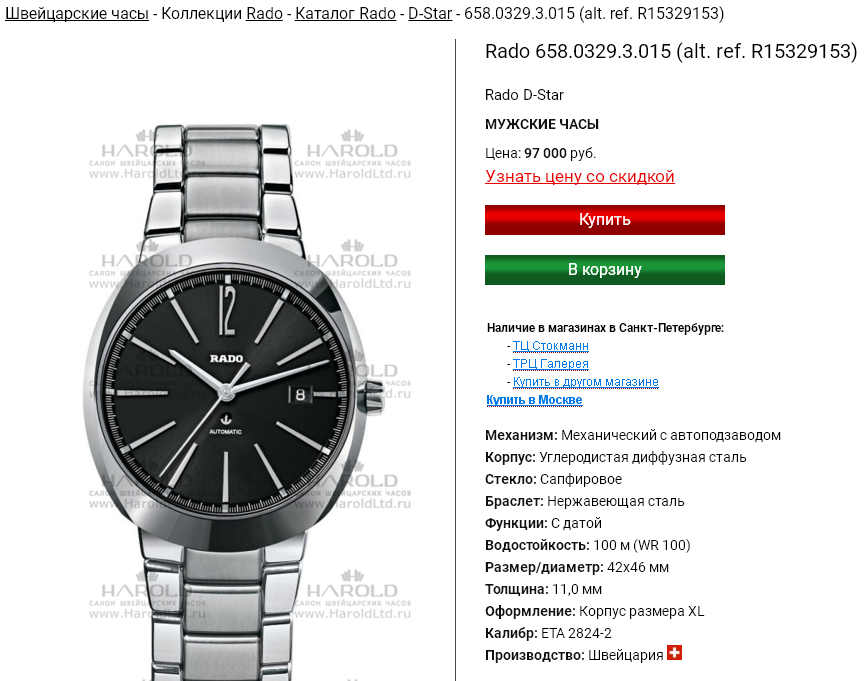Open the Швейцарские часы breadcrumb link
This screenshot has height=681, width=868.
pyautogui.click(x=77, y=13)
